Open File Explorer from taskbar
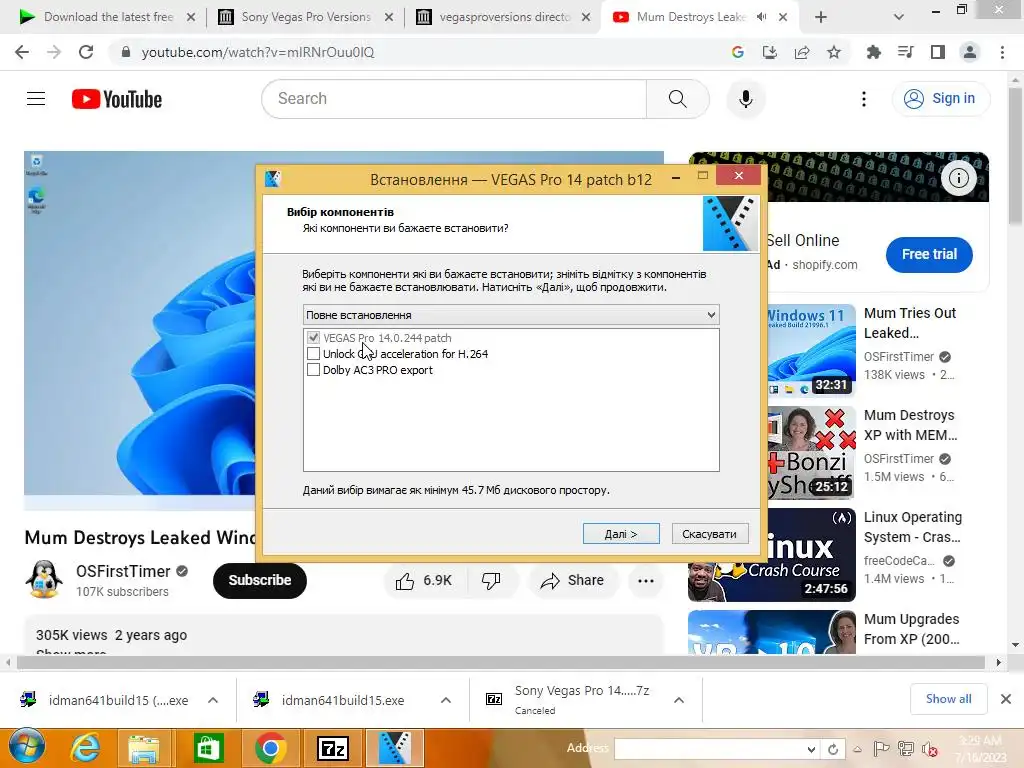 [144, 748]
